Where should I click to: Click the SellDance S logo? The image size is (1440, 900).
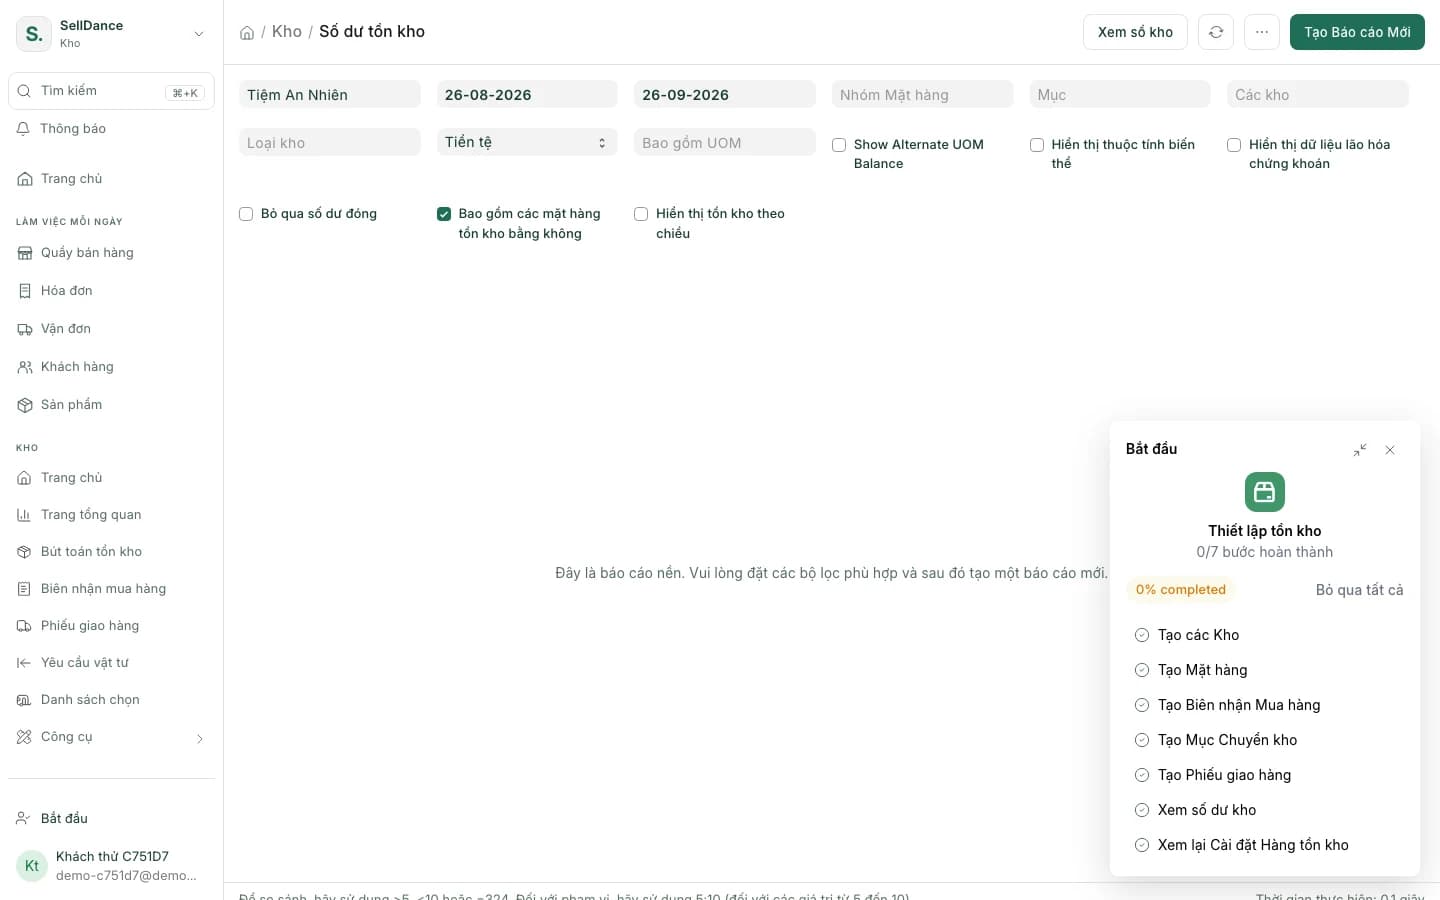(34, 33)
